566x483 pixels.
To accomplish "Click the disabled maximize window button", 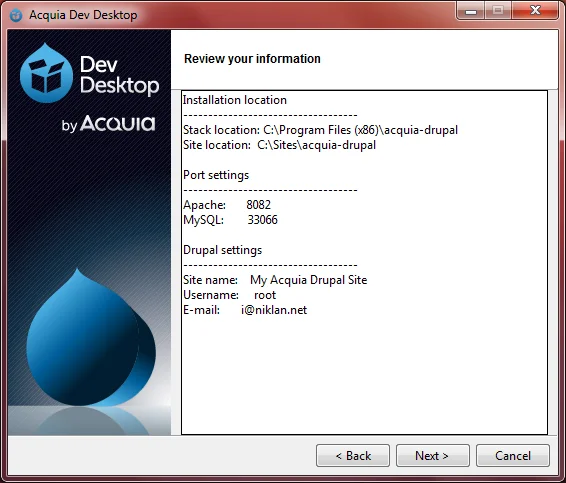I will 498,11.
